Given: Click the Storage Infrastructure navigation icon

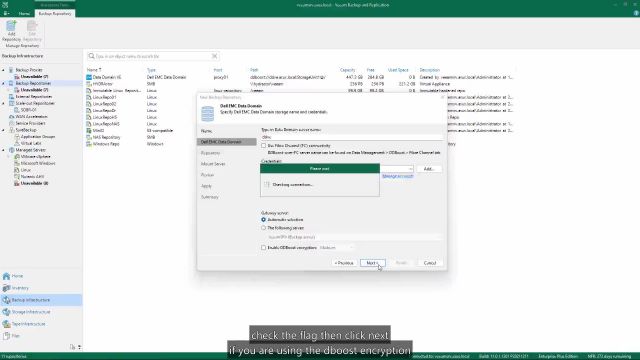Looking at the screenshot, I should pos(6,312).
